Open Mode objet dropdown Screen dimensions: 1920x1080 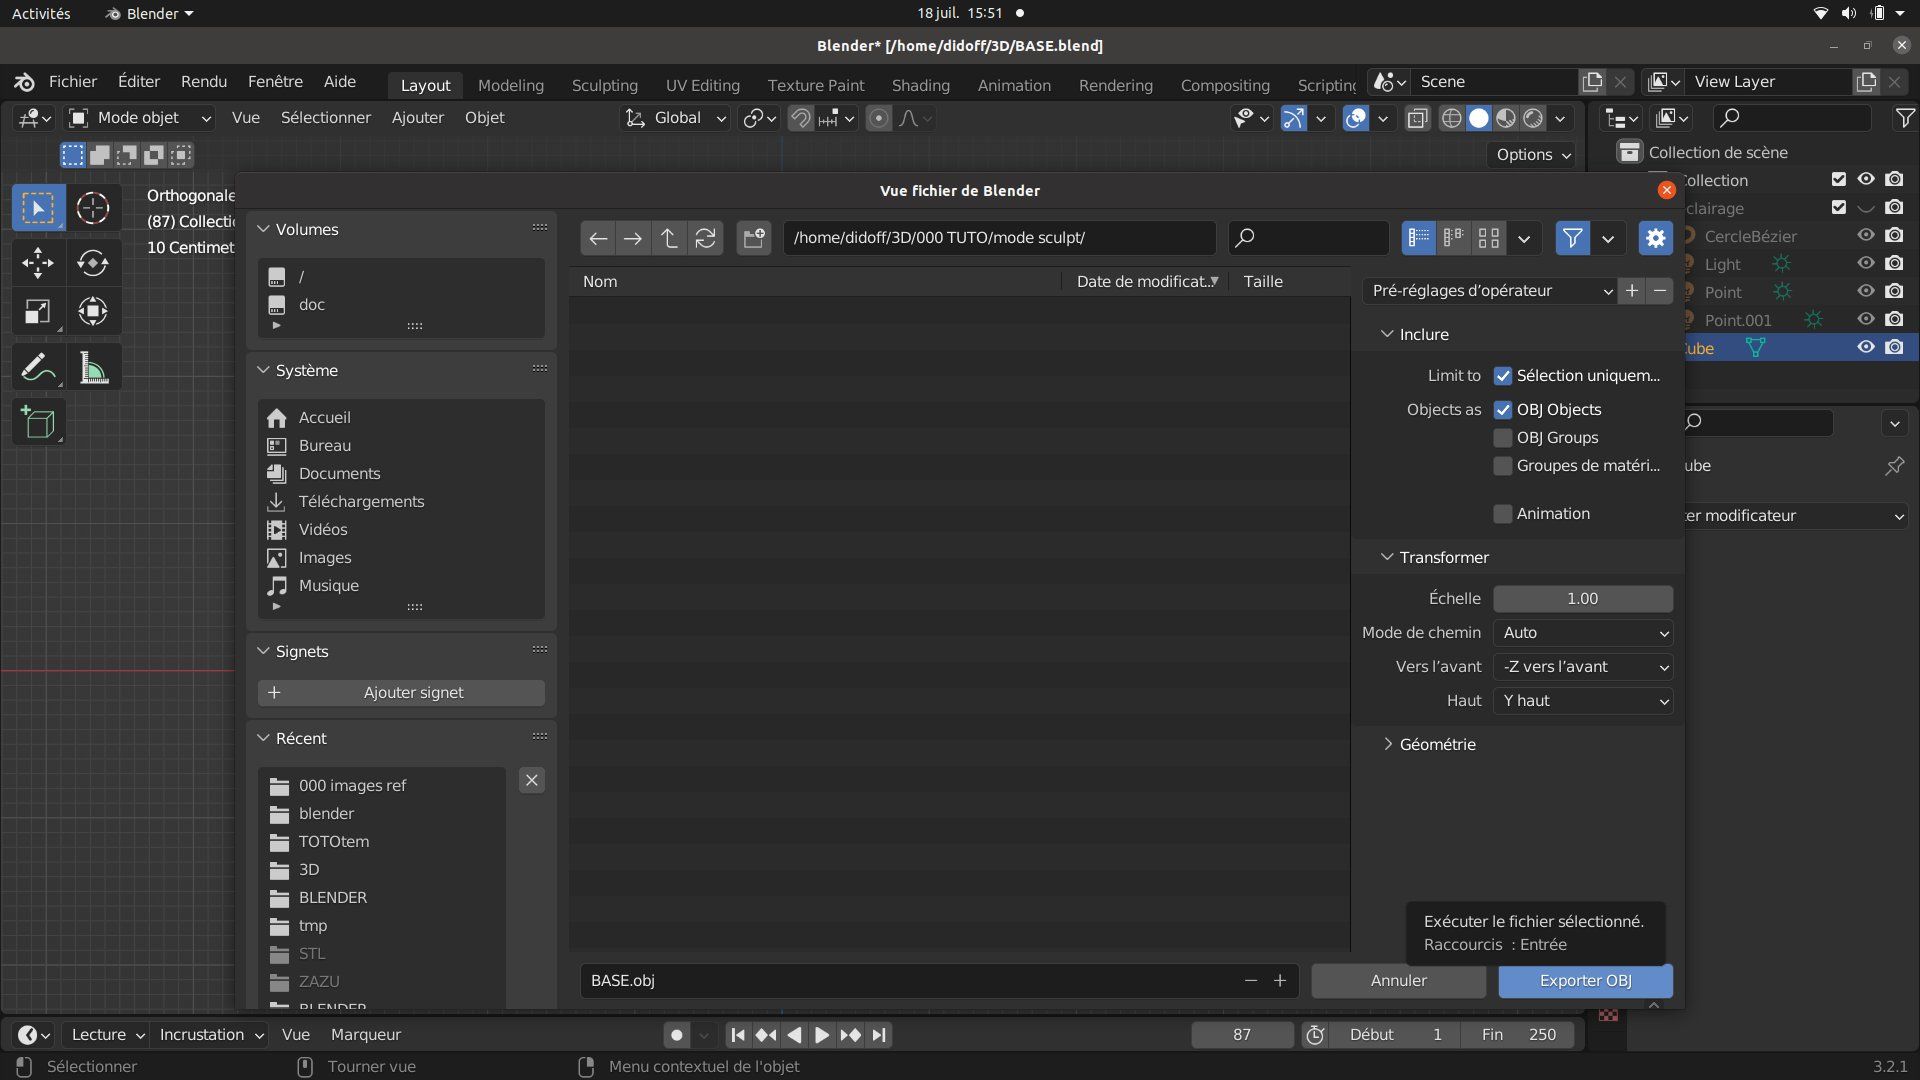139,118
